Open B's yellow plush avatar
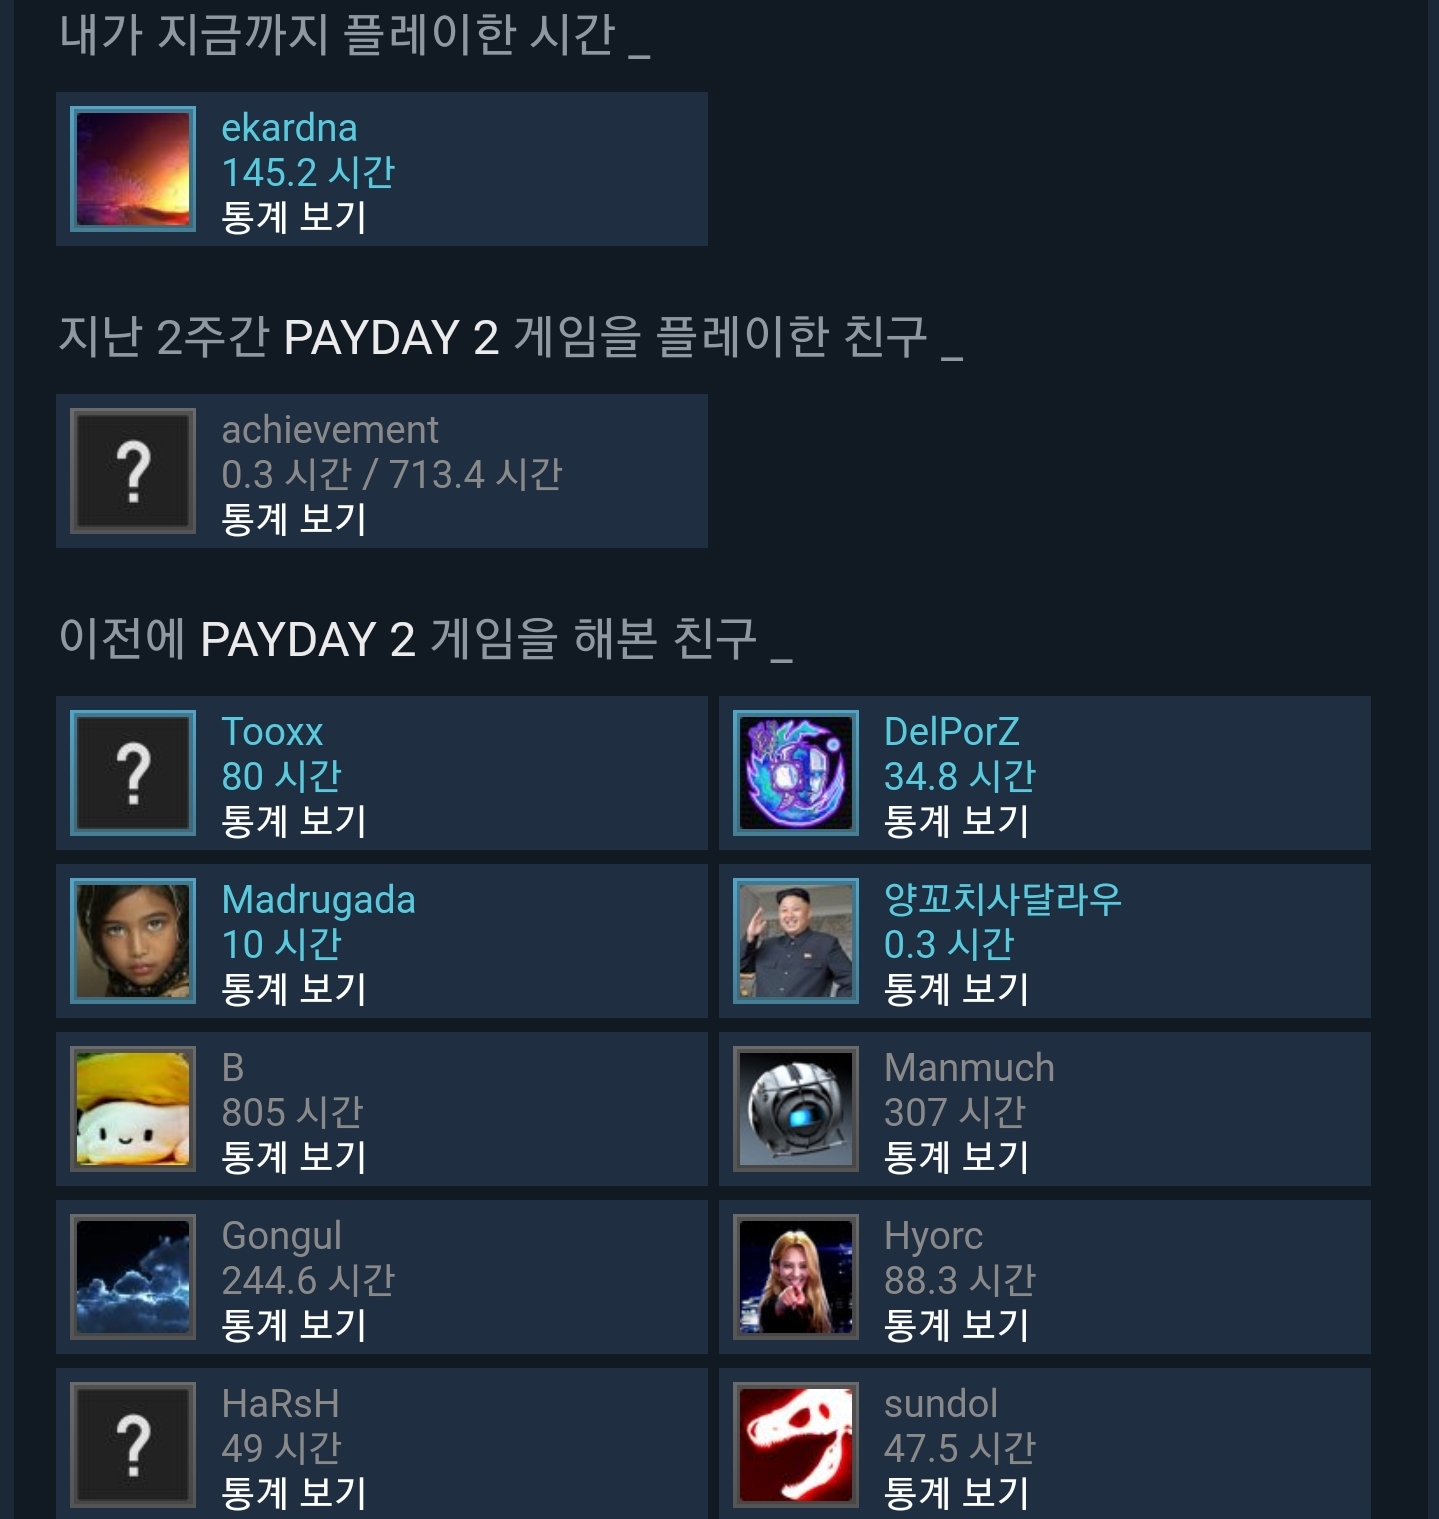 pyautogui.click(x=133, y=1109)
